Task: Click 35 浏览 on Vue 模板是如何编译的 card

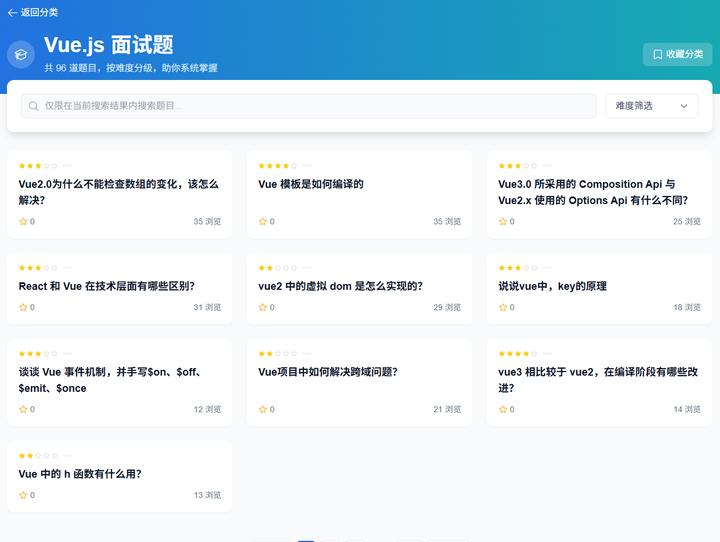Action: (x=447, y=221)
